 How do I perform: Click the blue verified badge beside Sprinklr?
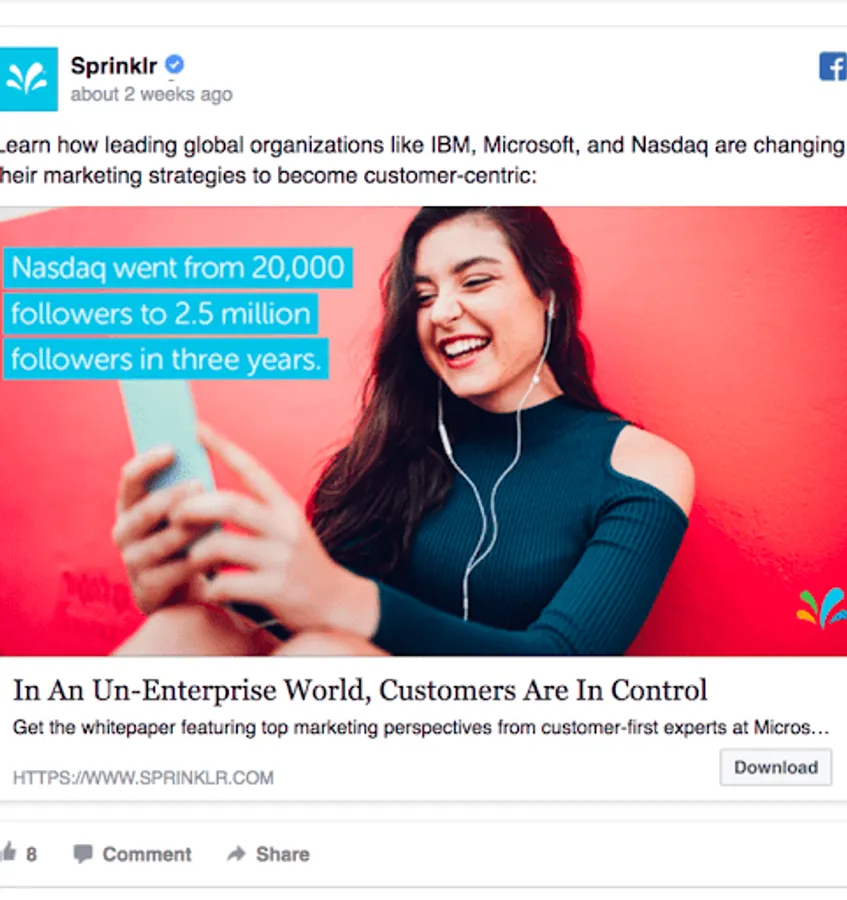point(174,64)
